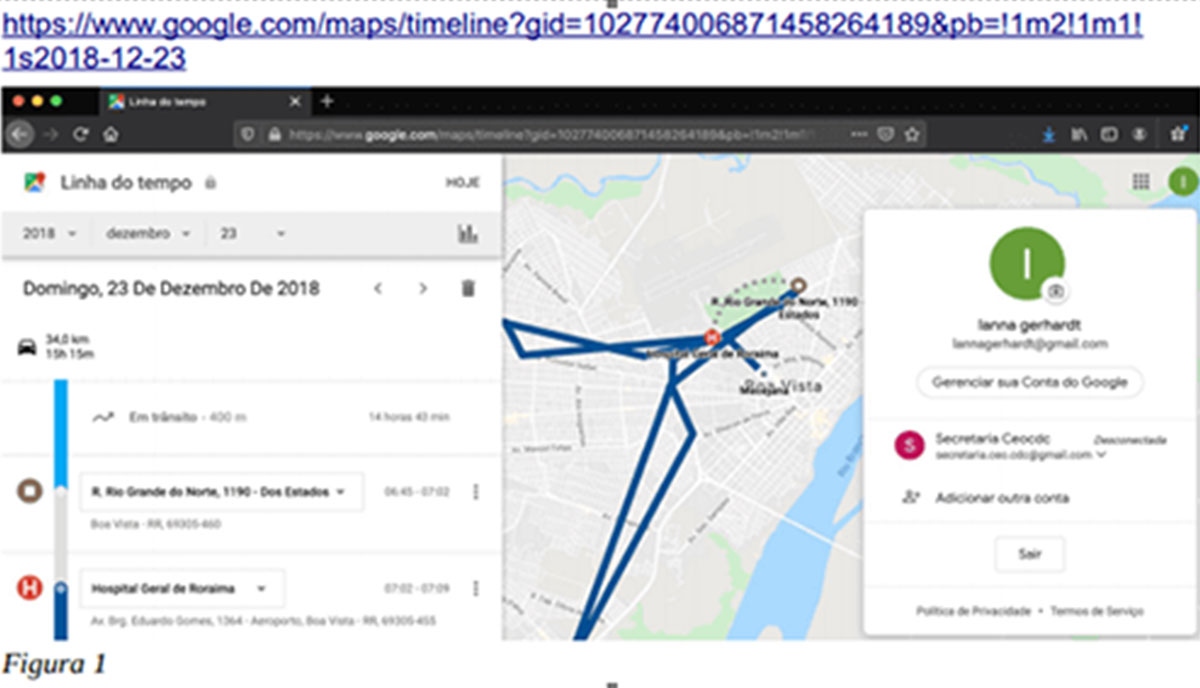The height and width of the screenshot is (688, 1200).
Task: Close the 'Linha do tempo' tab
Action: 295,102
